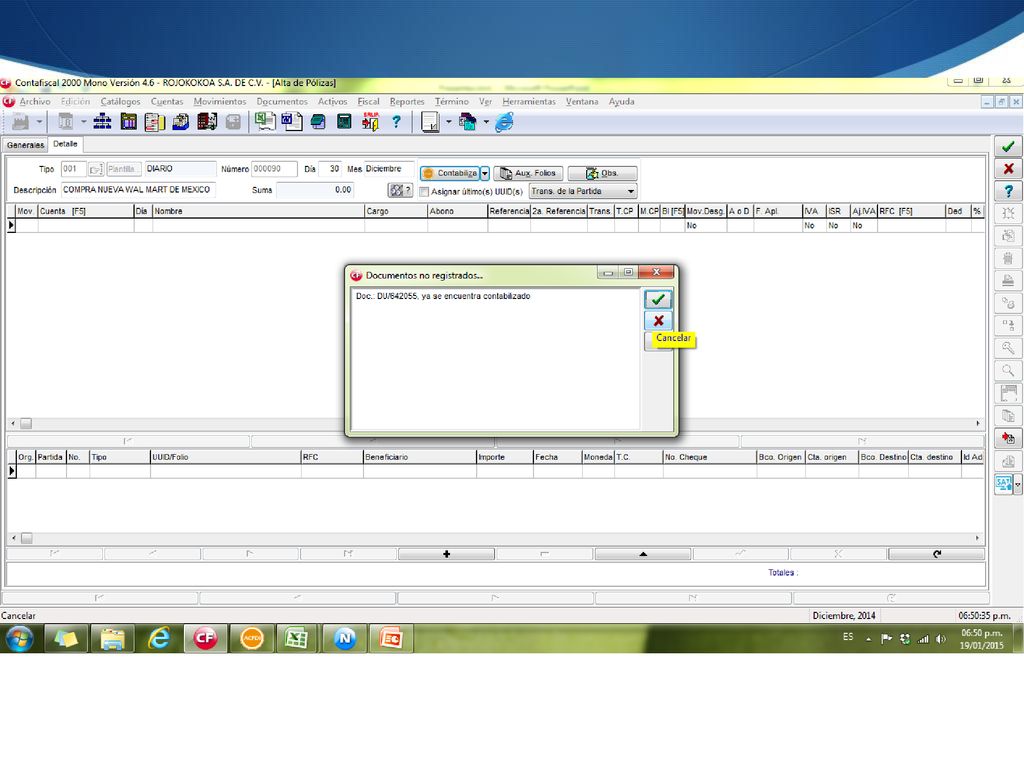This screenshot has width=1024, height=768.
Task: Click the volume icon in system tray
Action: tap(940, 639)
